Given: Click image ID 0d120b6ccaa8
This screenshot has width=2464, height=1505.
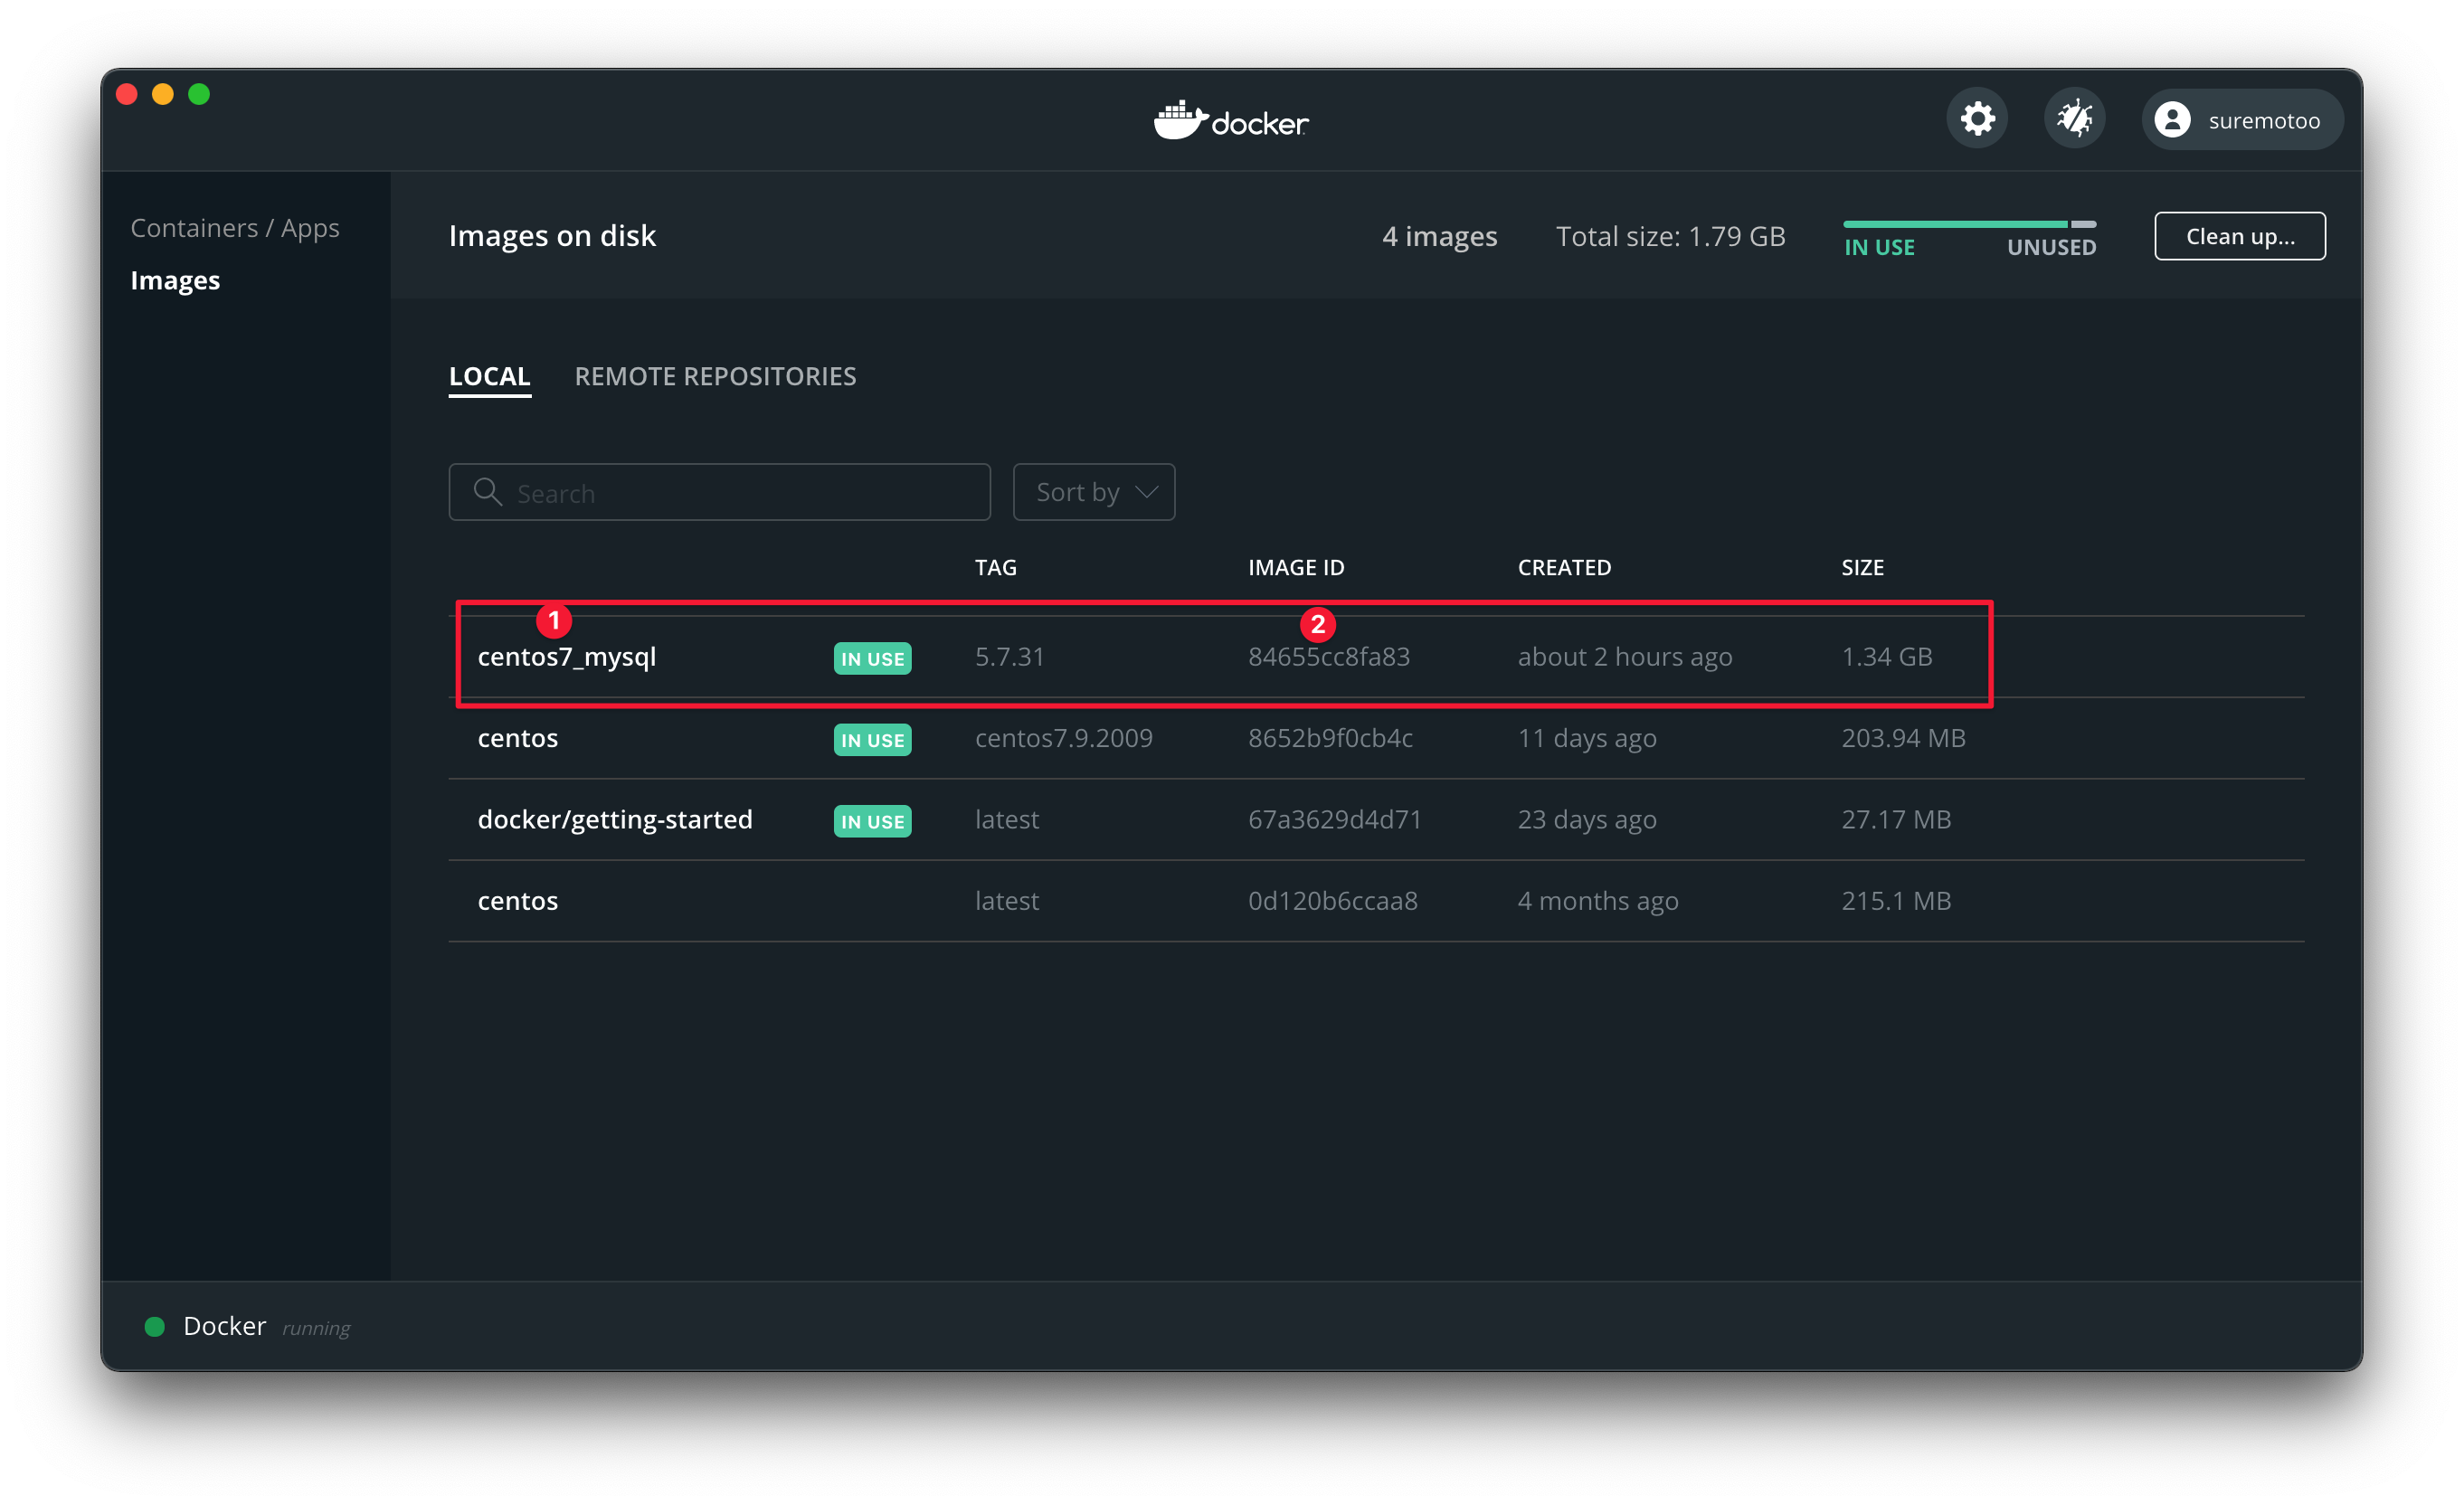Looking at the screenshot, I should pyautogui.click(x=1332, y=901).
